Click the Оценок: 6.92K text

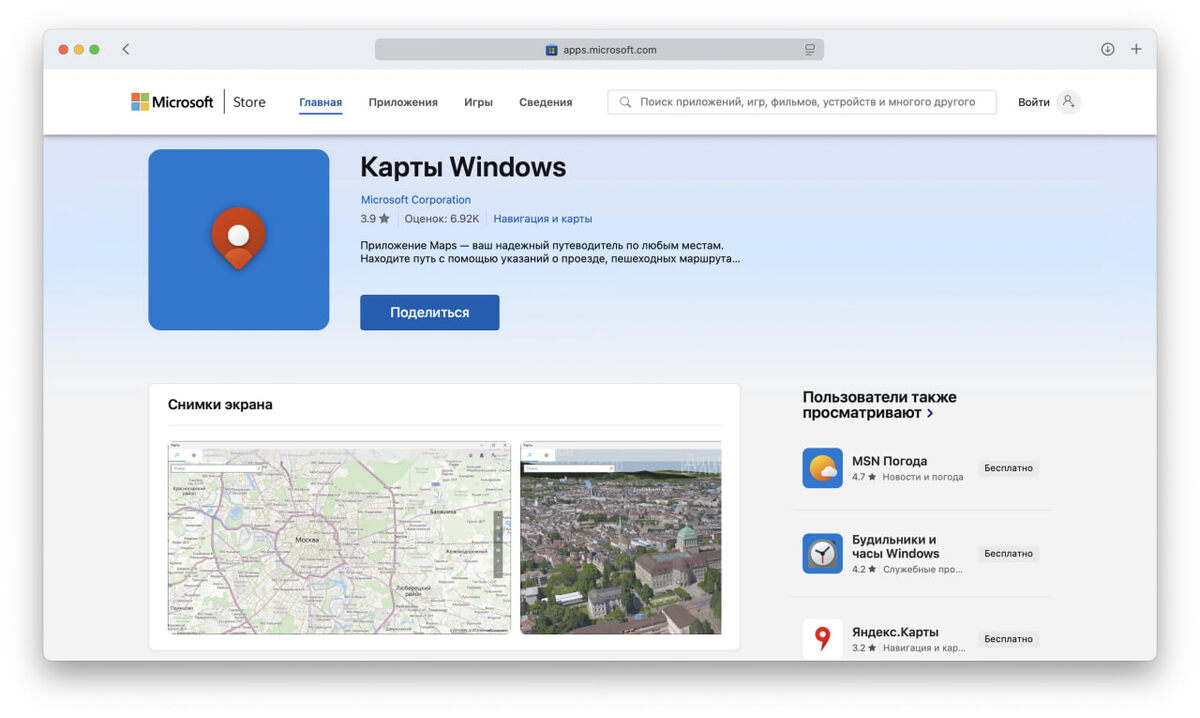[442, 219]
